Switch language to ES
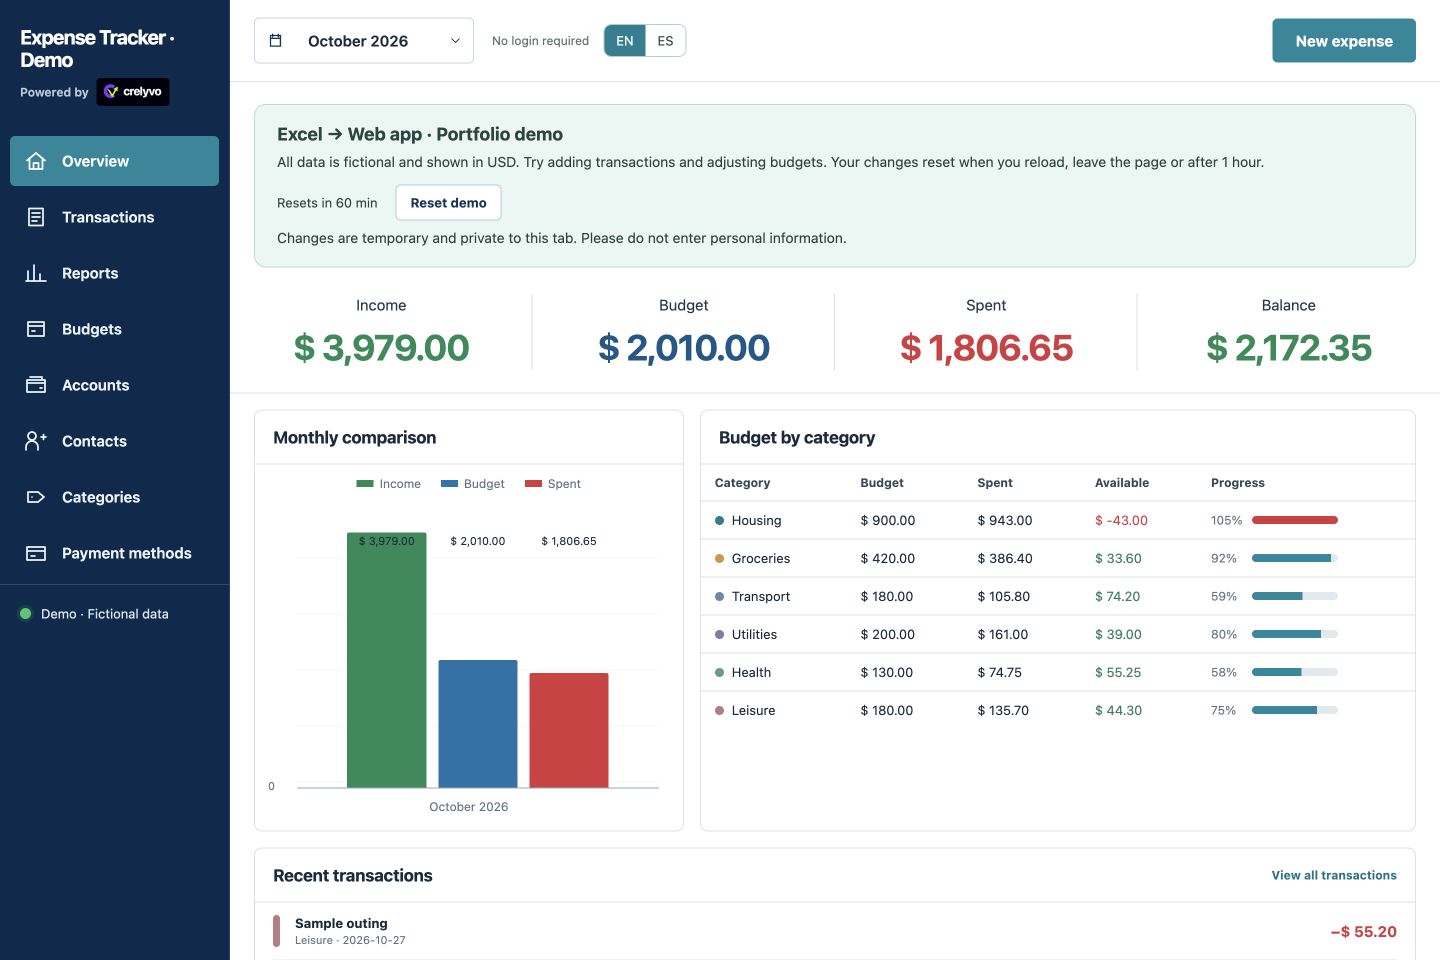This screenshot has height=960, width=1440. 665,41
